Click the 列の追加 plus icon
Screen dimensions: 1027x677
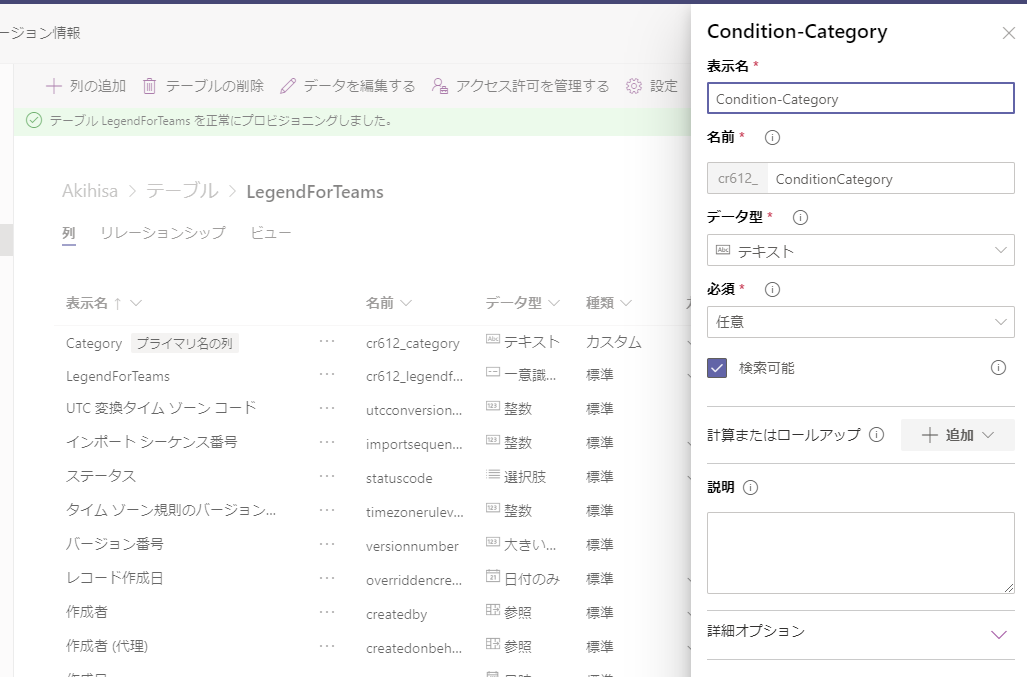point(55,85)
